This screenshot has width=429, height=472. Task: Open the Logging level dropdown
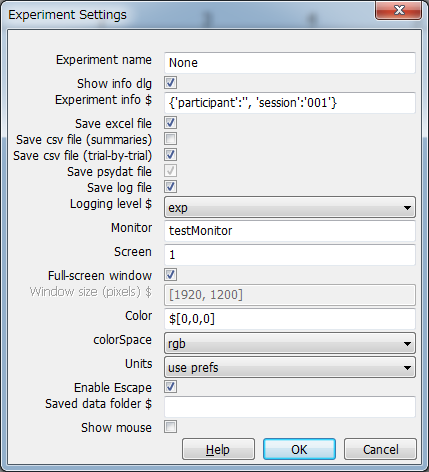coord(290,207)
